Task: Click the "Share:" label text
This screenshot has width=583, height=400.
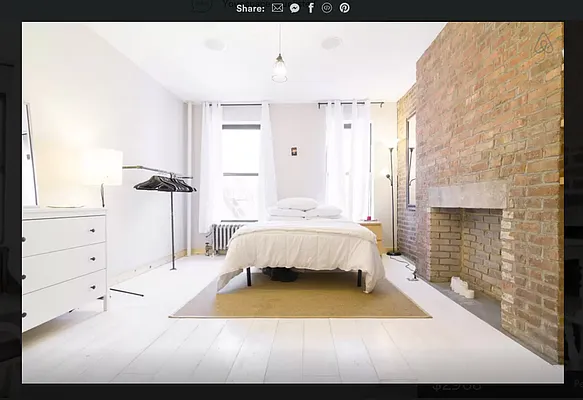Action: pos(250,8)
